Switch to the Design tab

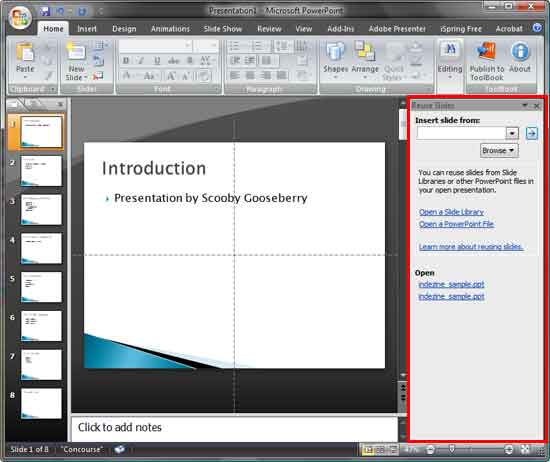pyautogui.click(x=124, y=29)
